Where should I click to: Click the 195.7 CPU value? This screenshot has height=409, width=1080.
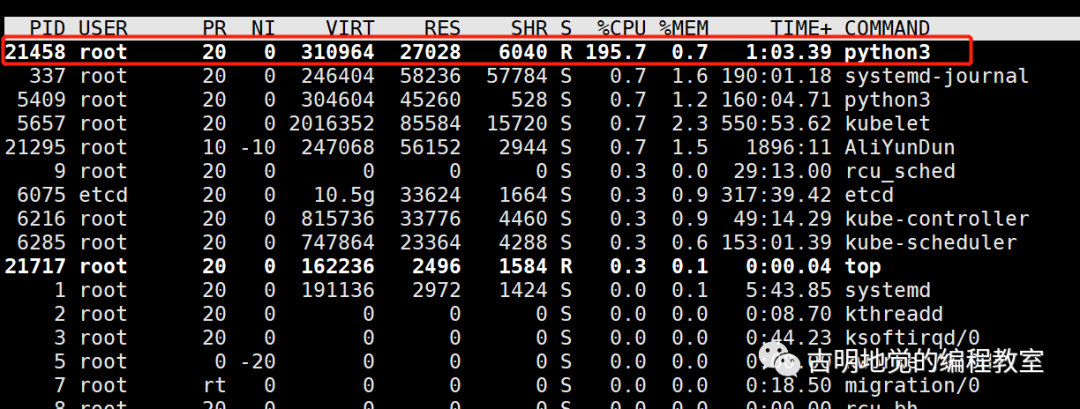616,52
